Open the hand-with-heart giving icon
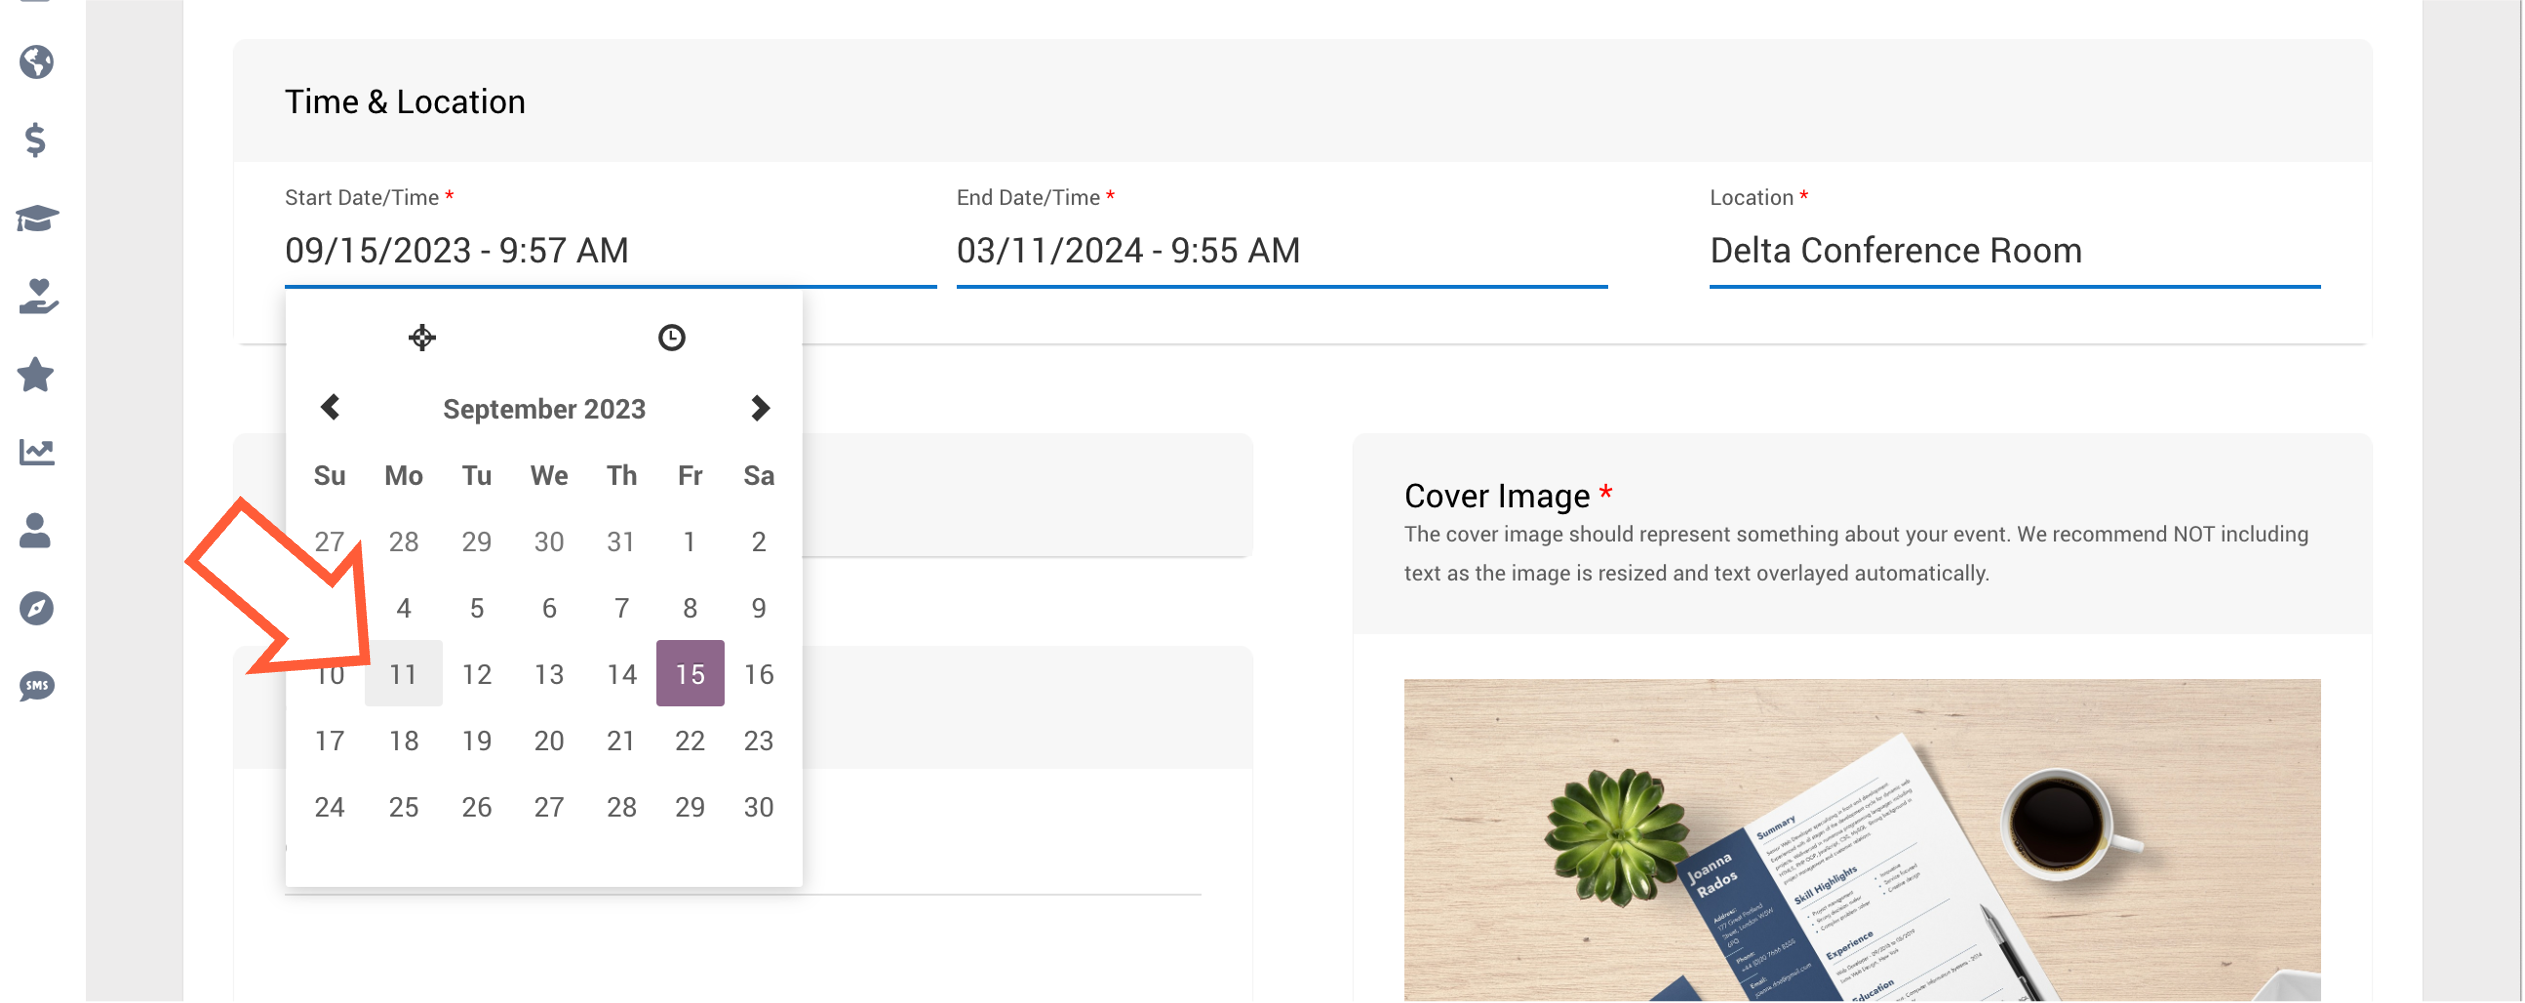The width and height of the screenshot is (2525, 1003). click(x=38, y=296)
